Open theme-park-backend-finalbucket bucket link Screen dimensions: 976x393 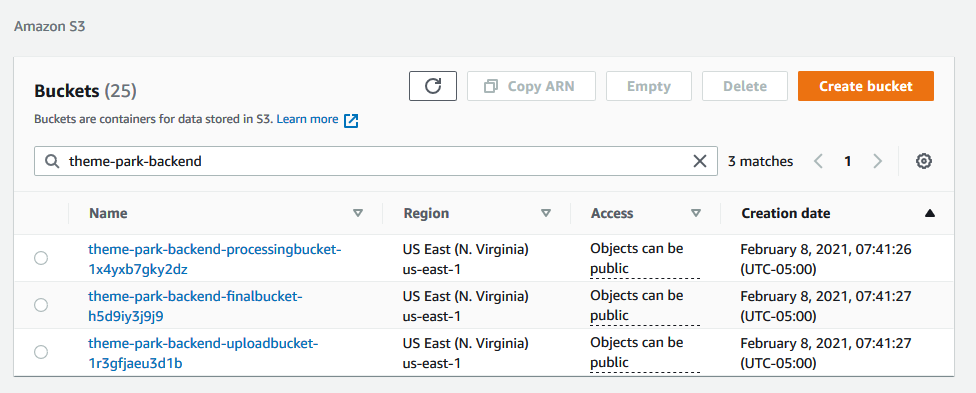[195, 306]
